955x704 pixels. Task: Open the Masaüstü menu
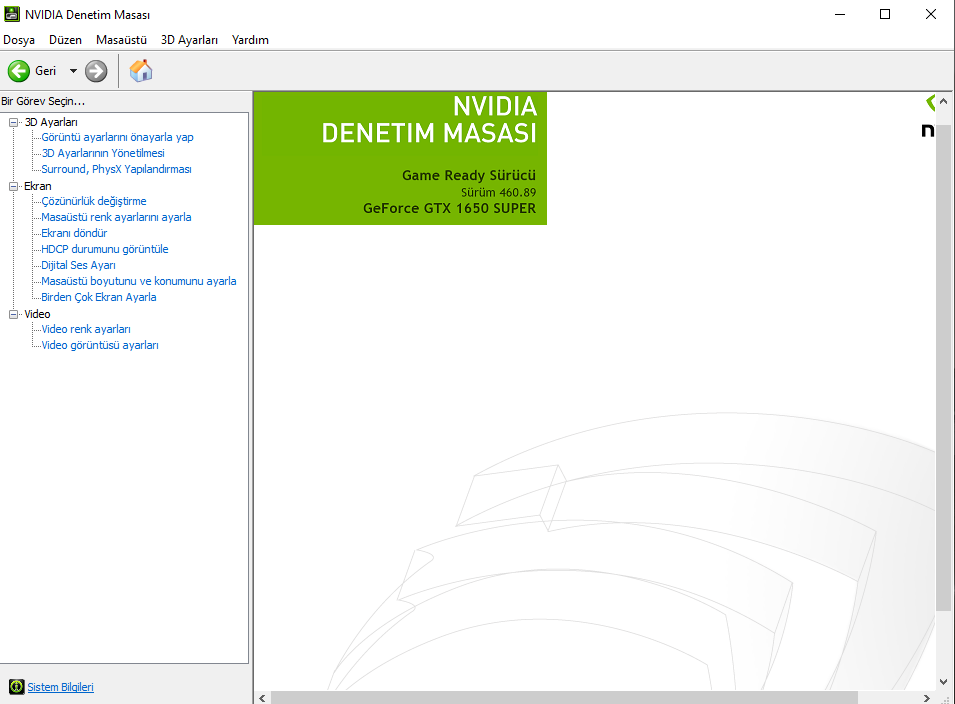tap(121, 40)
